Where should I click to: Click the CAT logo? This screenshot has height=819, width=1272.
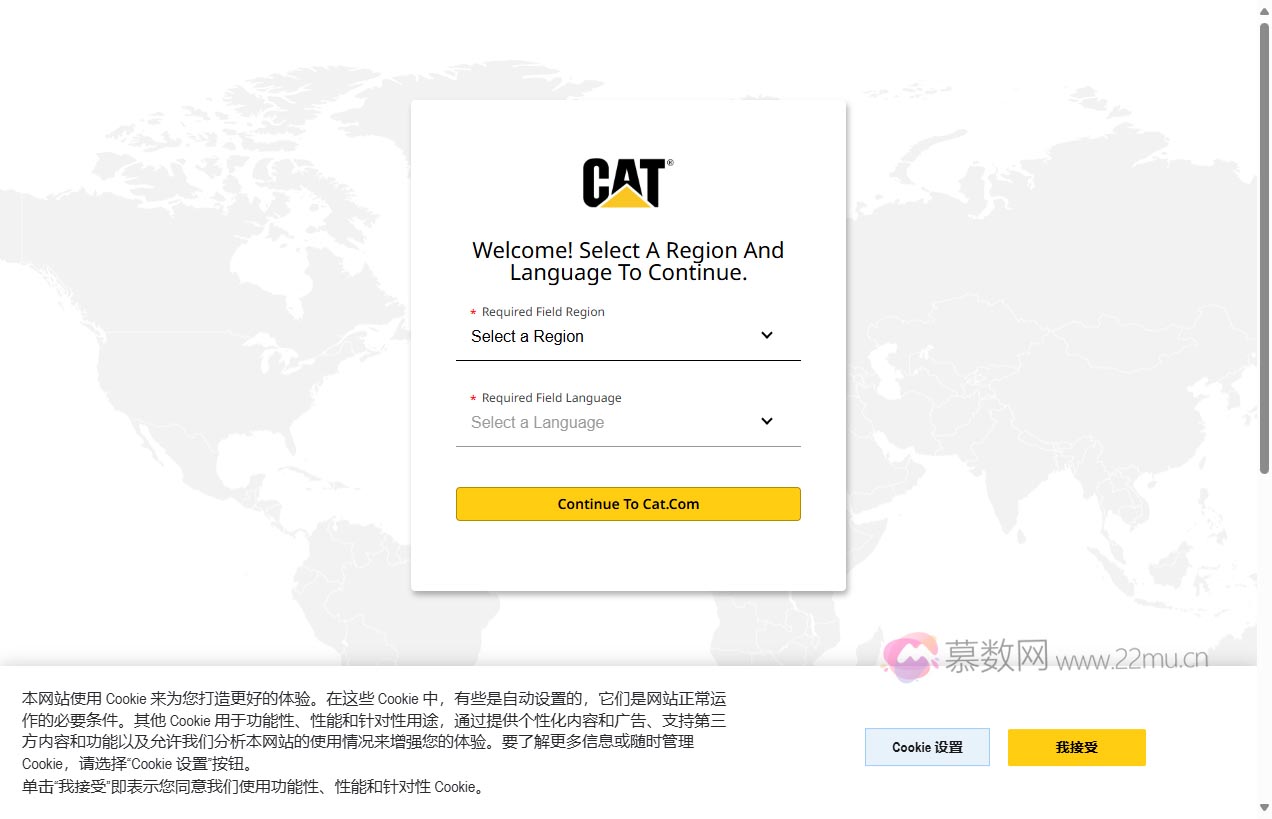627,182
